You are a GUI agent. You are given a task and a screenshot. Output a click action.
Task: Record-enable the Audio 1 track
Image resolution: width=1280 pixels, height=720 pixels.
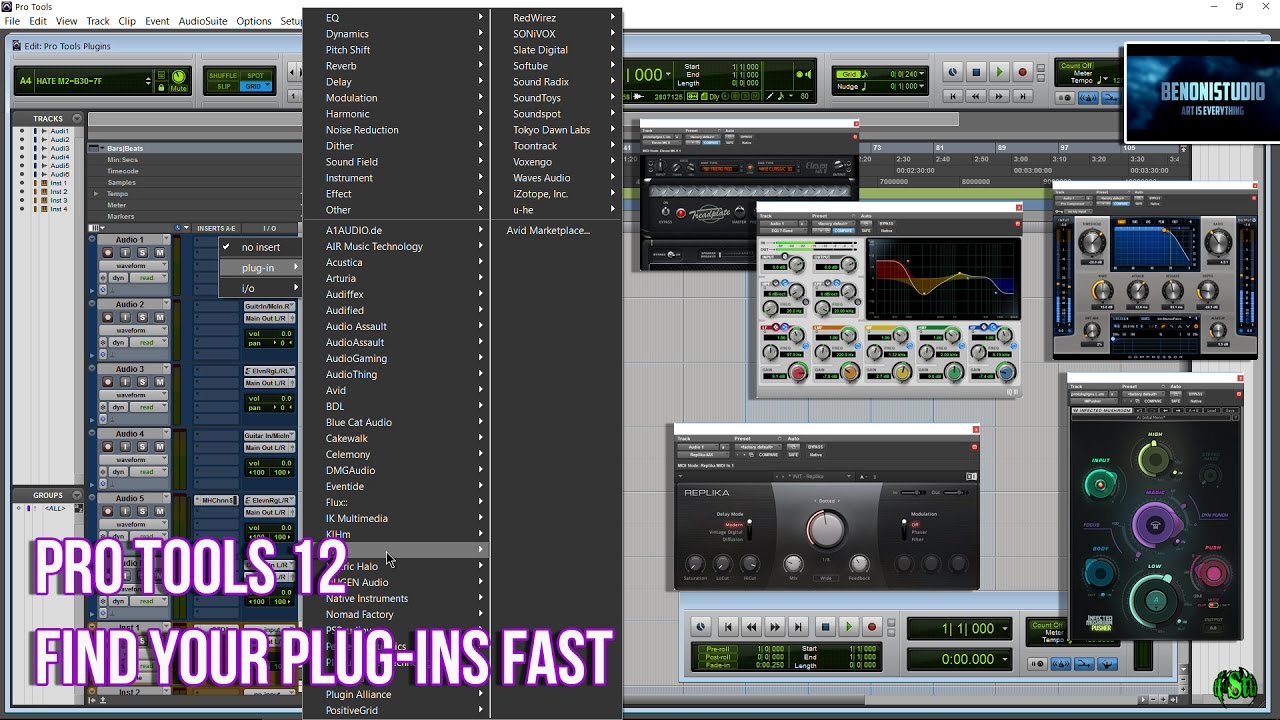108,252
